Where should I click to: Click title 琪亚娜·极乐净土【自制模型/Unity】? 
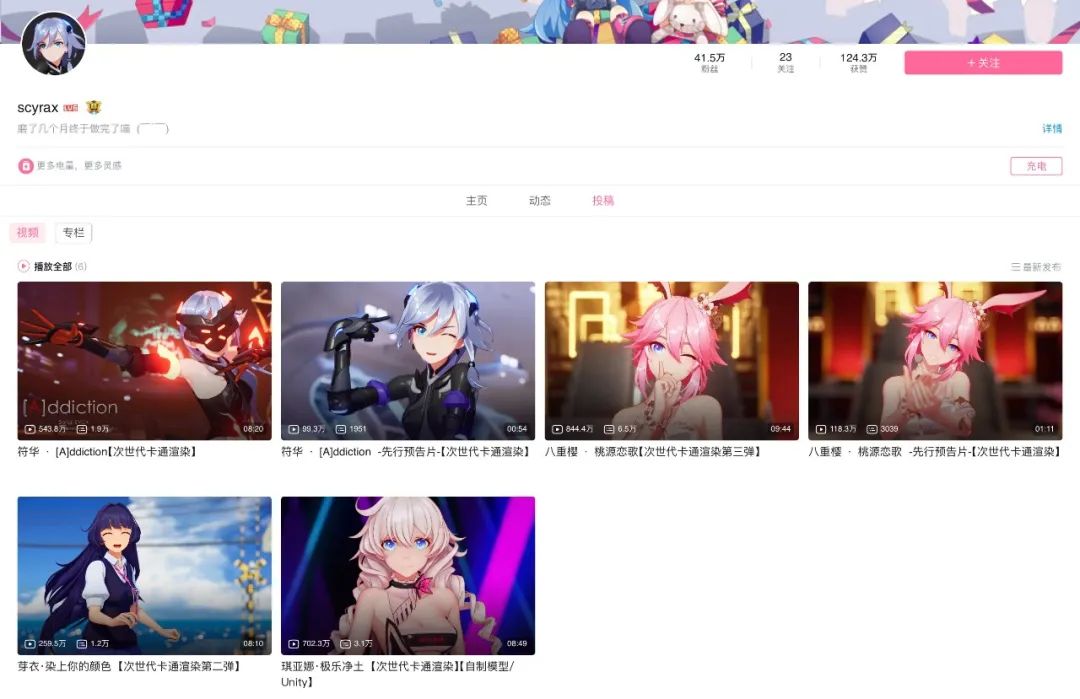397,674
